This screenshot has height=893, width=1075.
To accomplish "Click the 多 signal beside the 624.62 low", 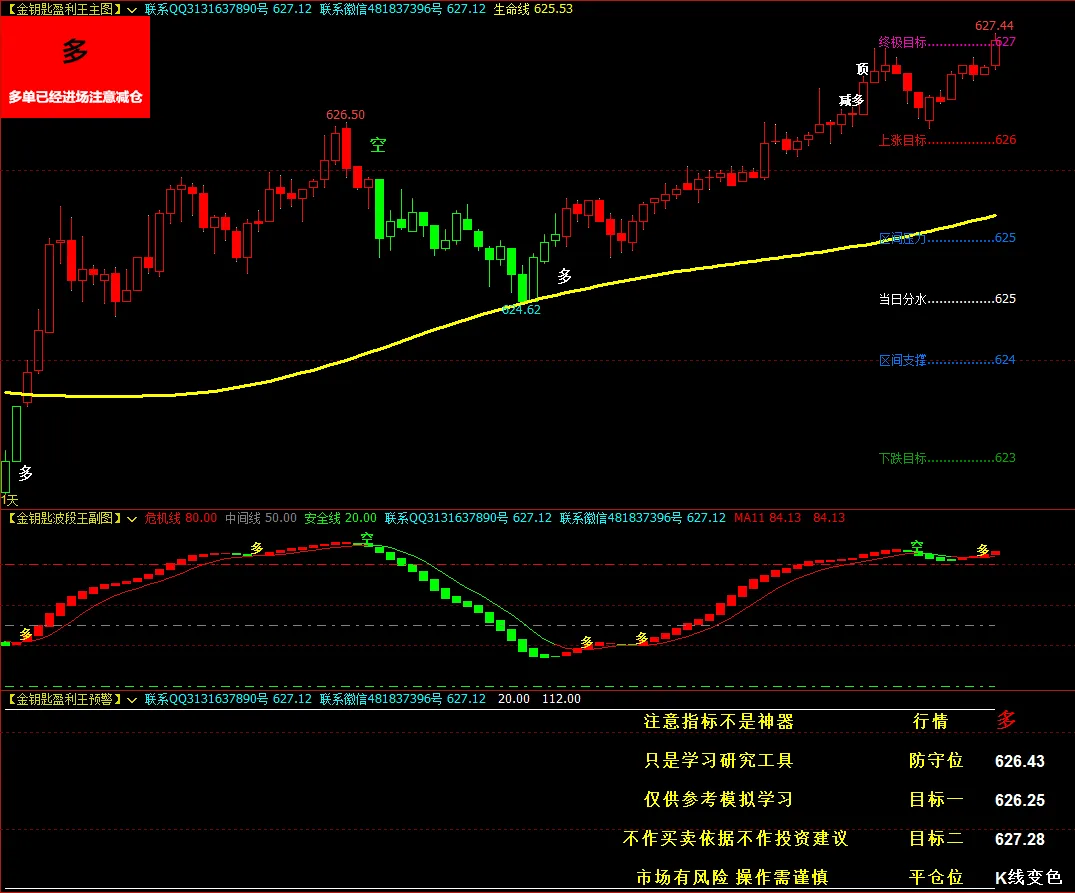I will click(x=564, y=276).
